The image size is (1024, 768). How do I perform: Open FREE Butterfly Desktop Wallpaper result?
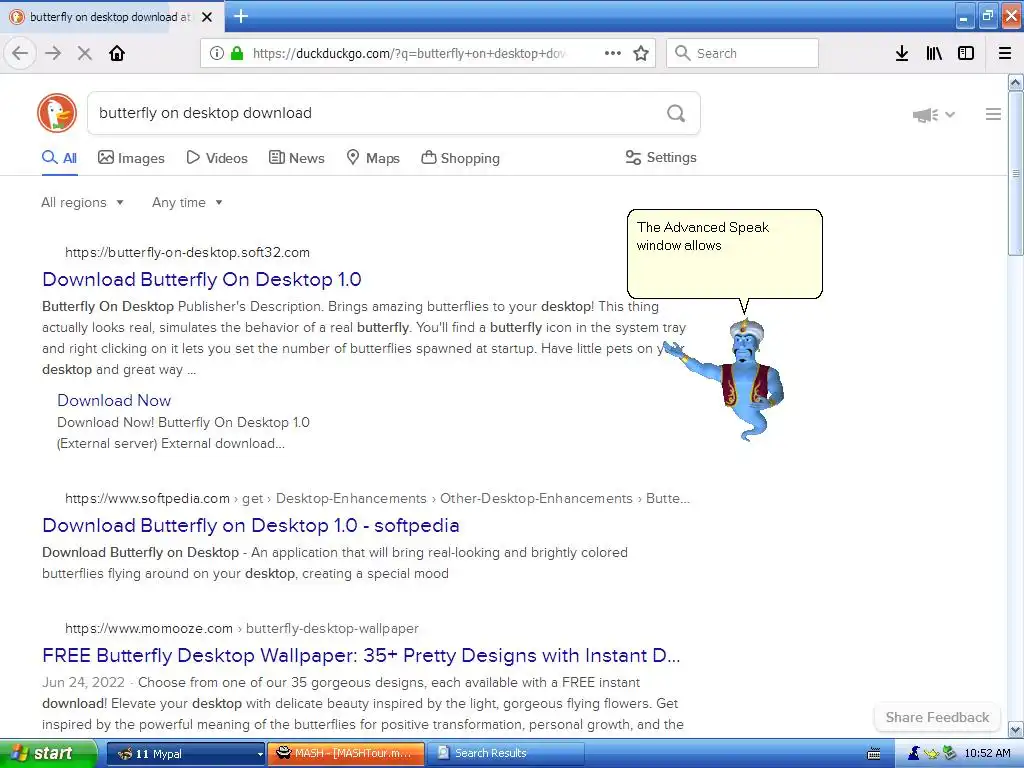pyautogui.click(x=361, y=656)
